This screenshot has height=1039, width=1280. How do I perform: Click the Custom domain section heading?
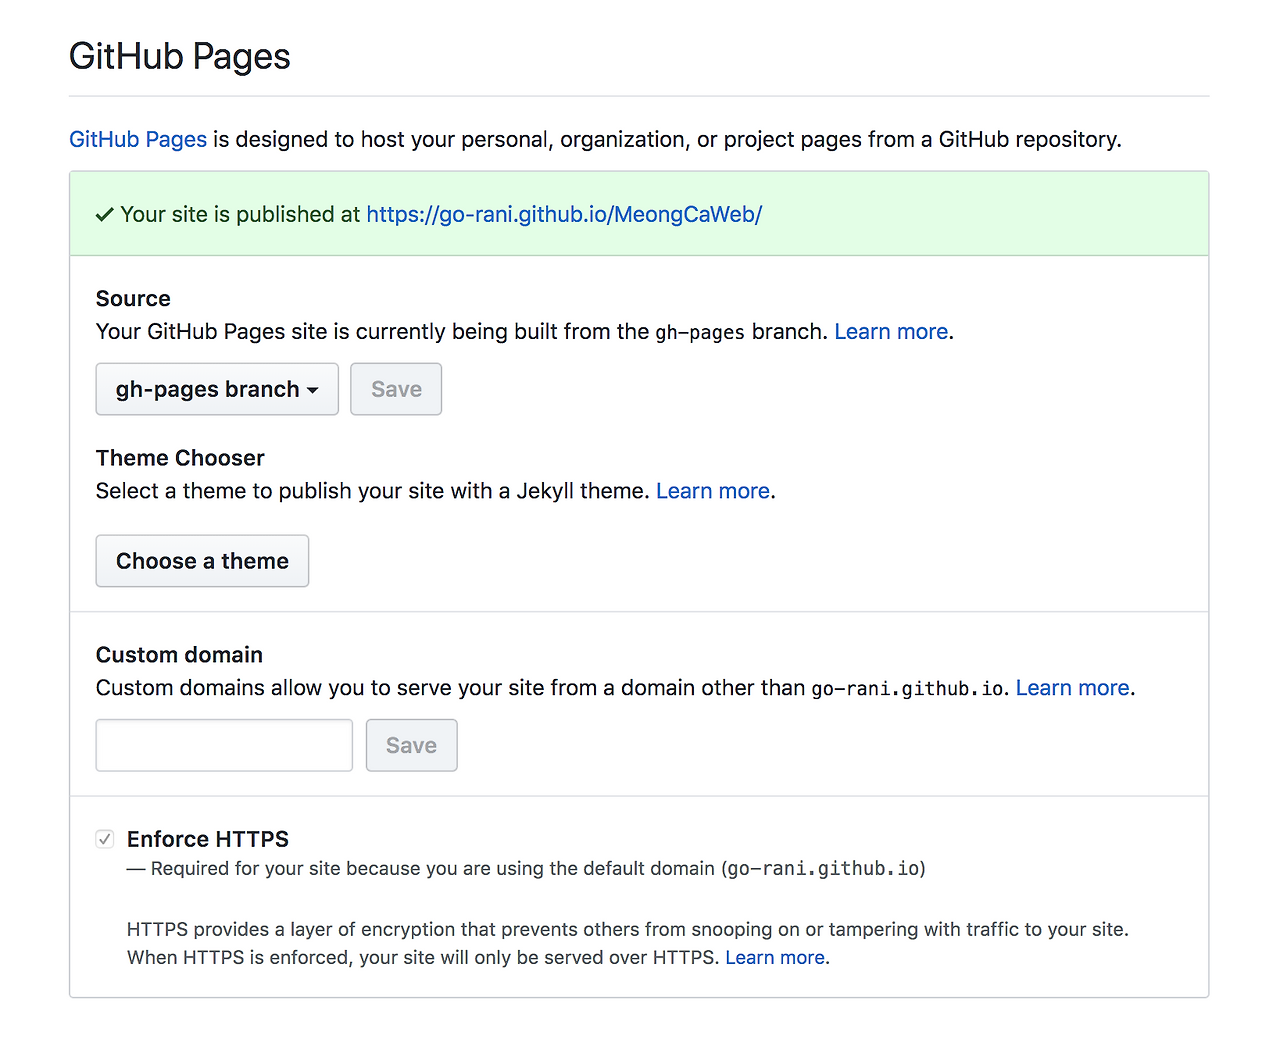[x=179, y=655]
